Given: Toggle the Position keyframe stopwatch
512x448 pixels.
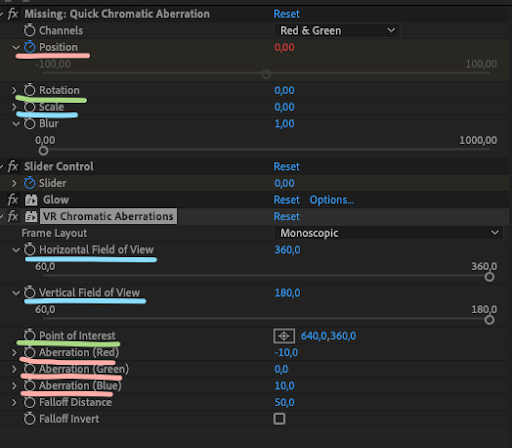Looking at the screenshot, I should pos(29,47).
